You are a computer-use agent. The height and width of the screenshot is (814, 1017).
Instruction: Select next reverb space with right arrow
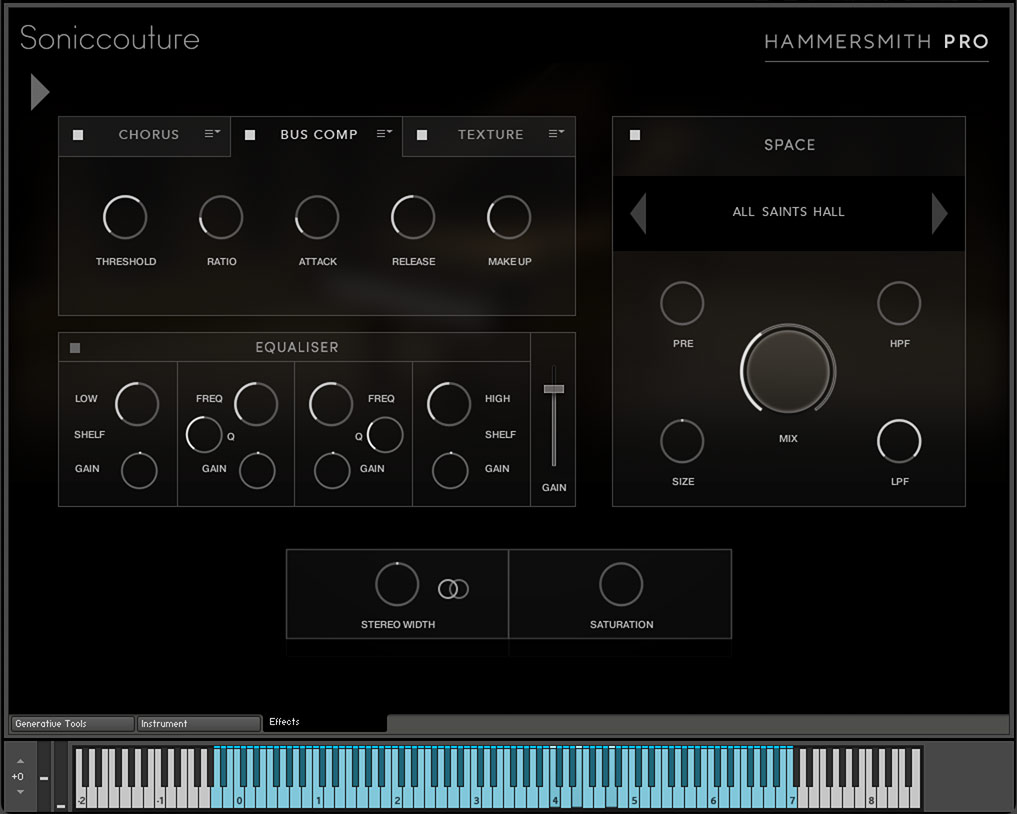(x=939, y=213)
